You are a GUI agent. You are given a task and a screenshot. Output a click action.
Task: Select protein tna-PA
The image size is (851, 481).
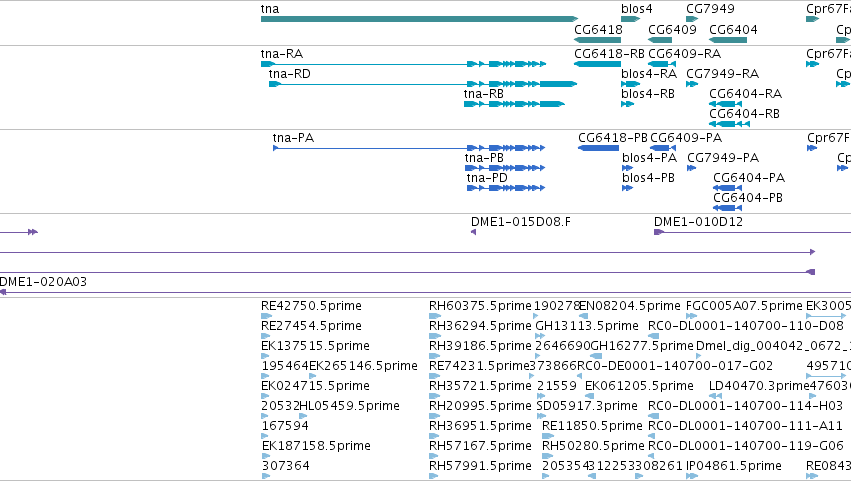coord(293,138)
